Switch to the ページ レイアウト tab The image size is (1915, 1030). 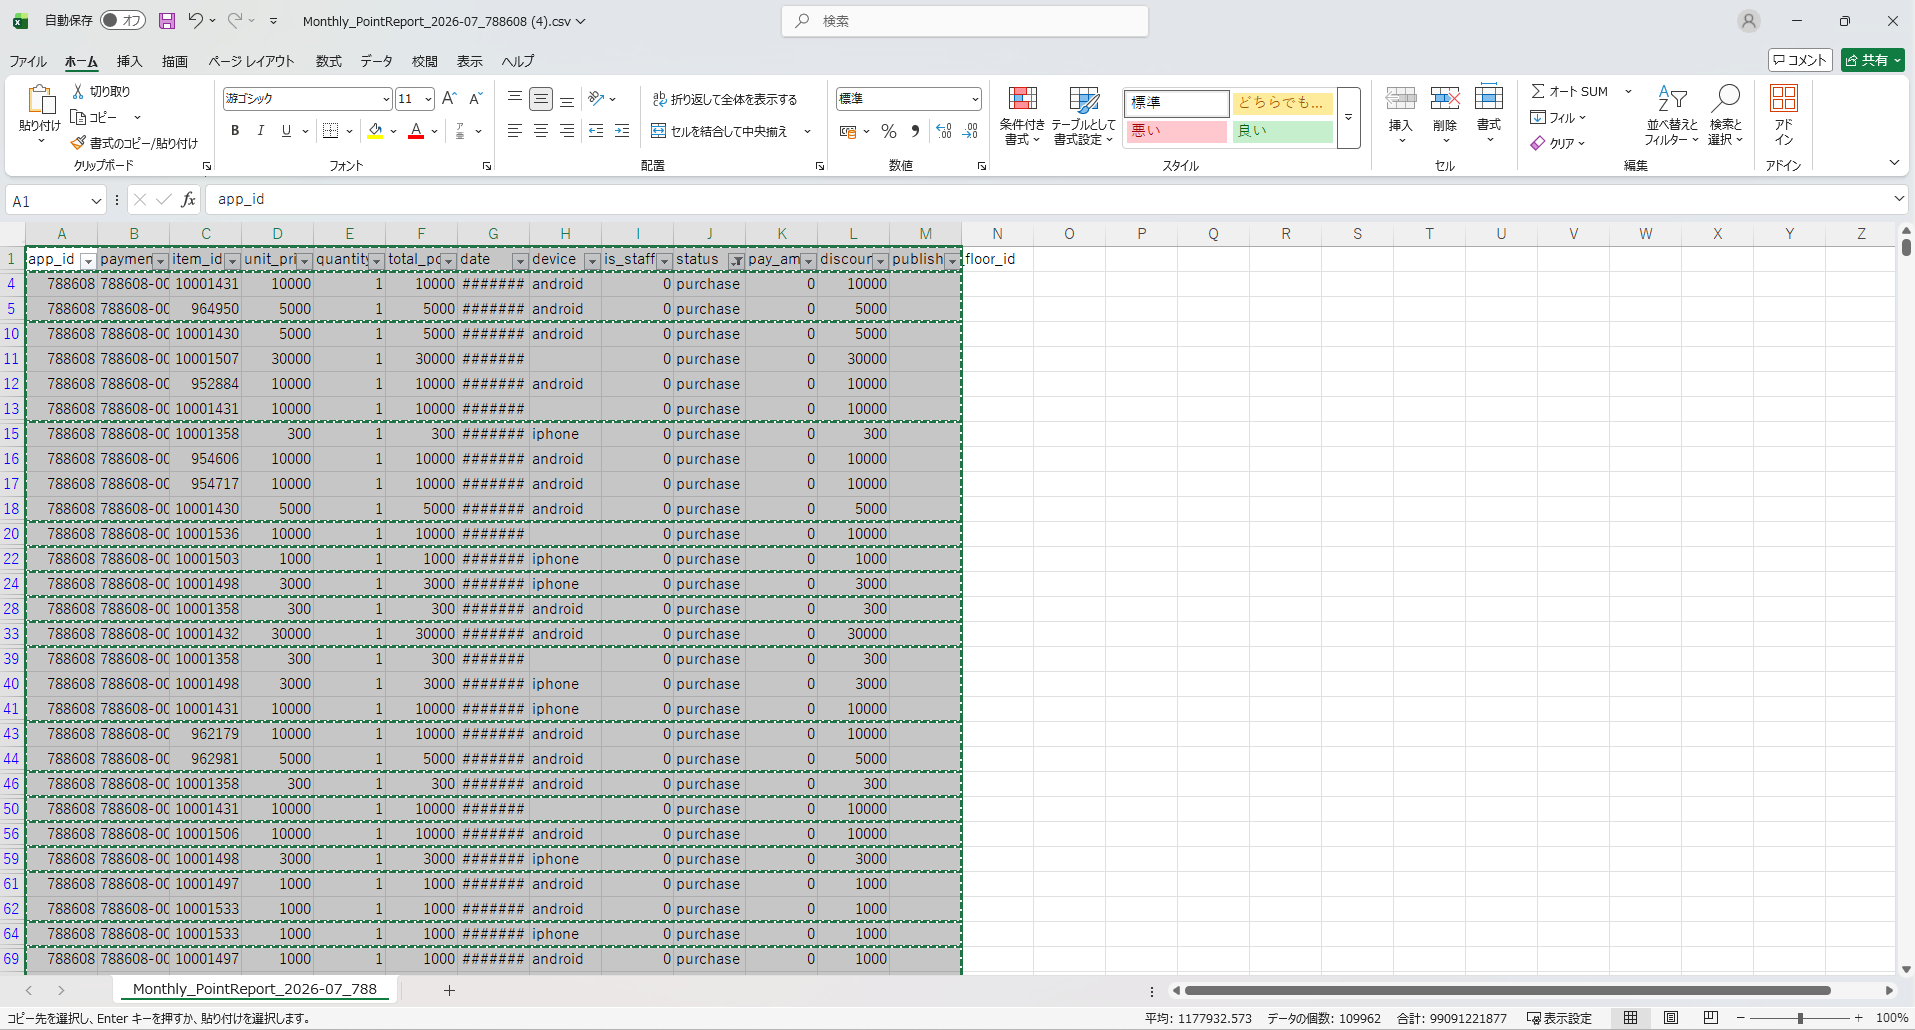pyautogui.click(x=251, y=61)
